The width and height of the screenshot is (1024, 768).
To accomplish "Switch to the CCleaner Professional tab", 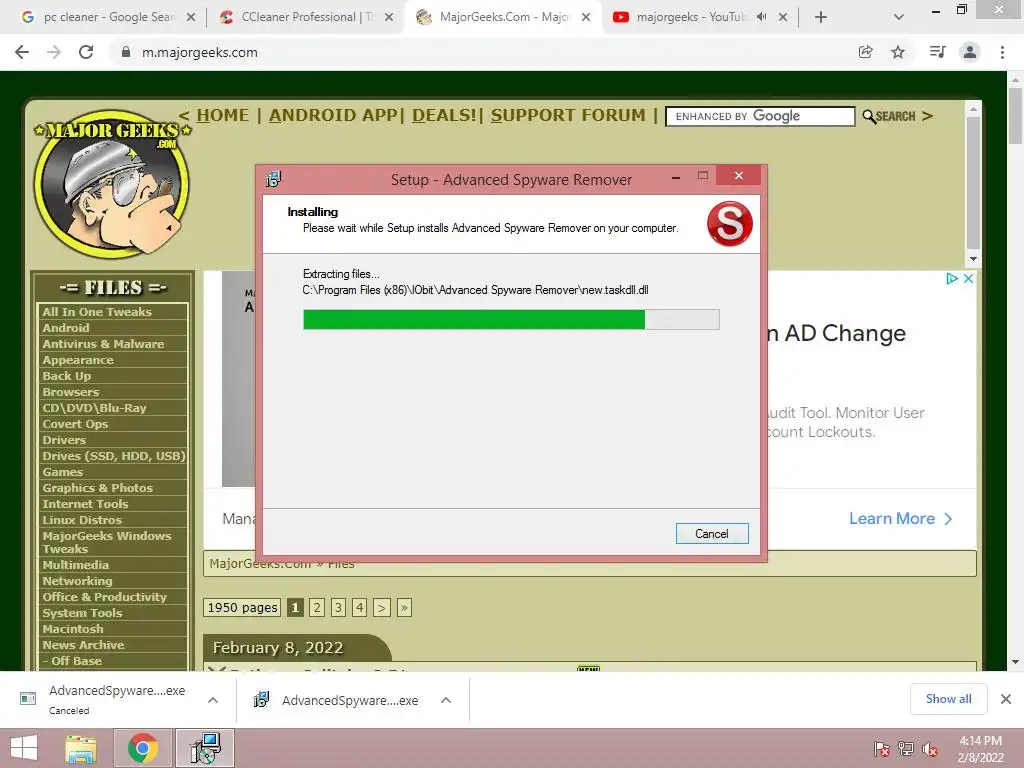I will [x=307, y=18].
